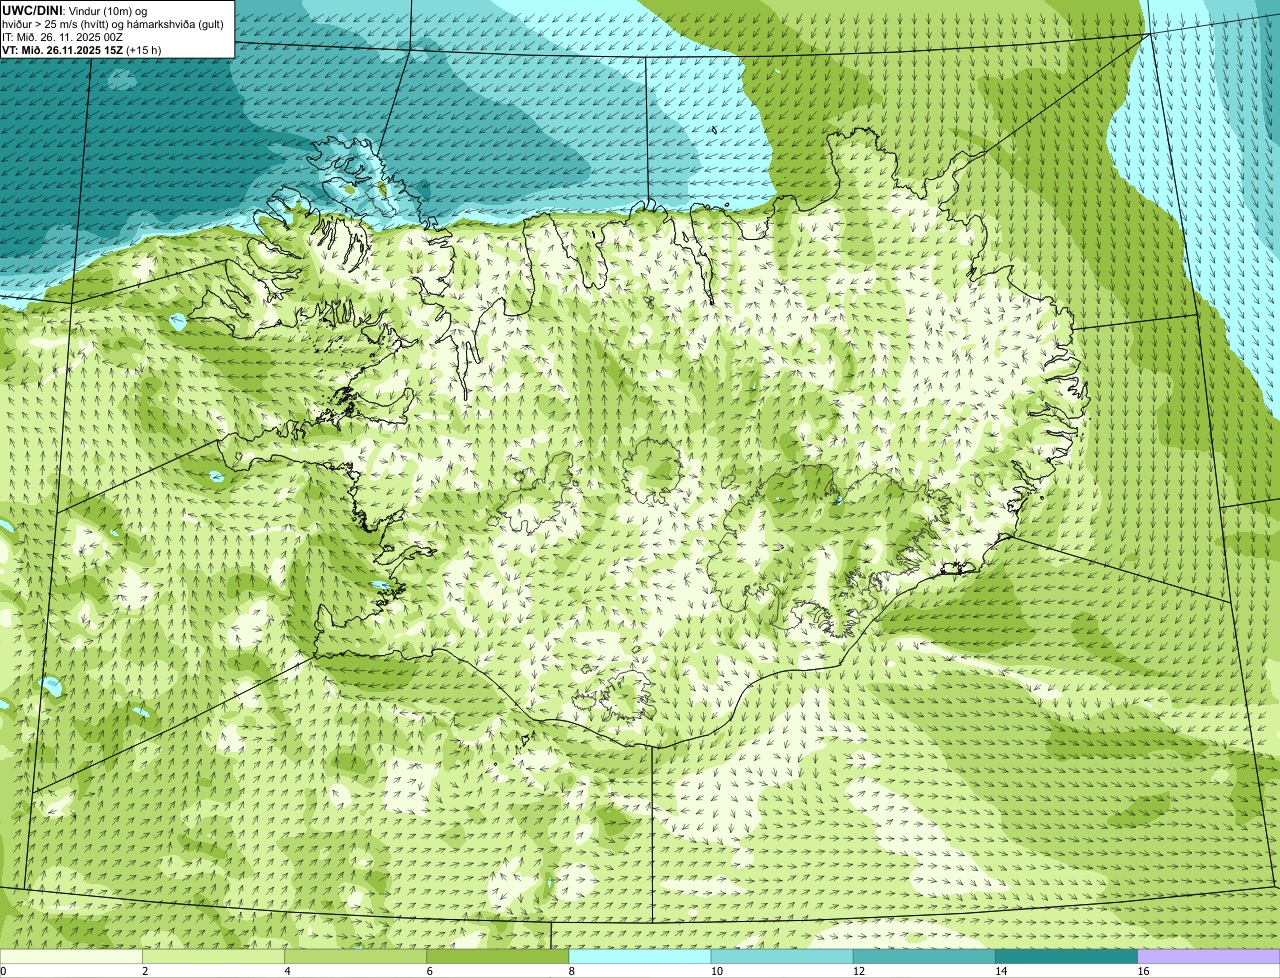
Task: Click the 'UWC/DINI: Vindur (10m) og' title line
Action: (75, 10)
